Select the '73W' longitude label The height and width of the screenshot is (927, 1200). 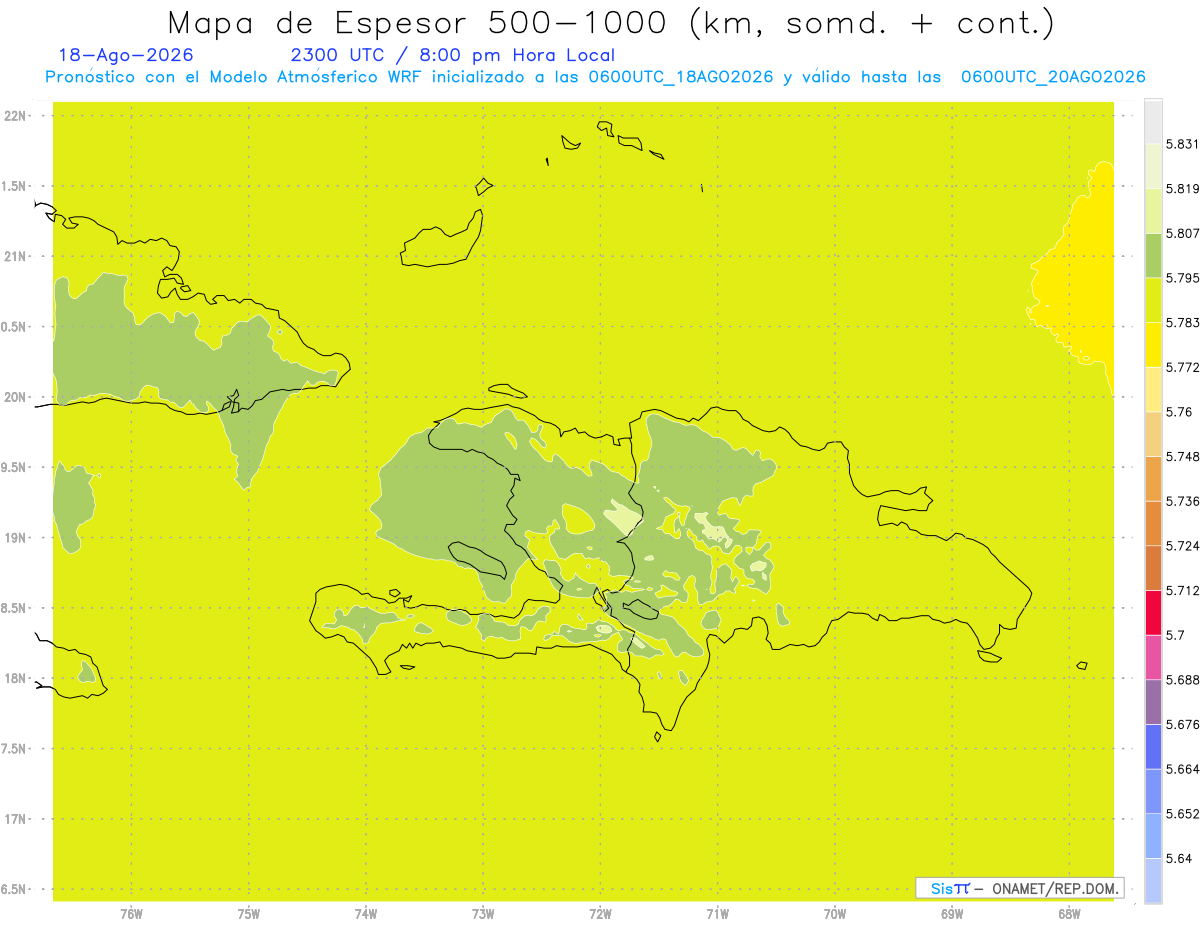tap(483, 914)
